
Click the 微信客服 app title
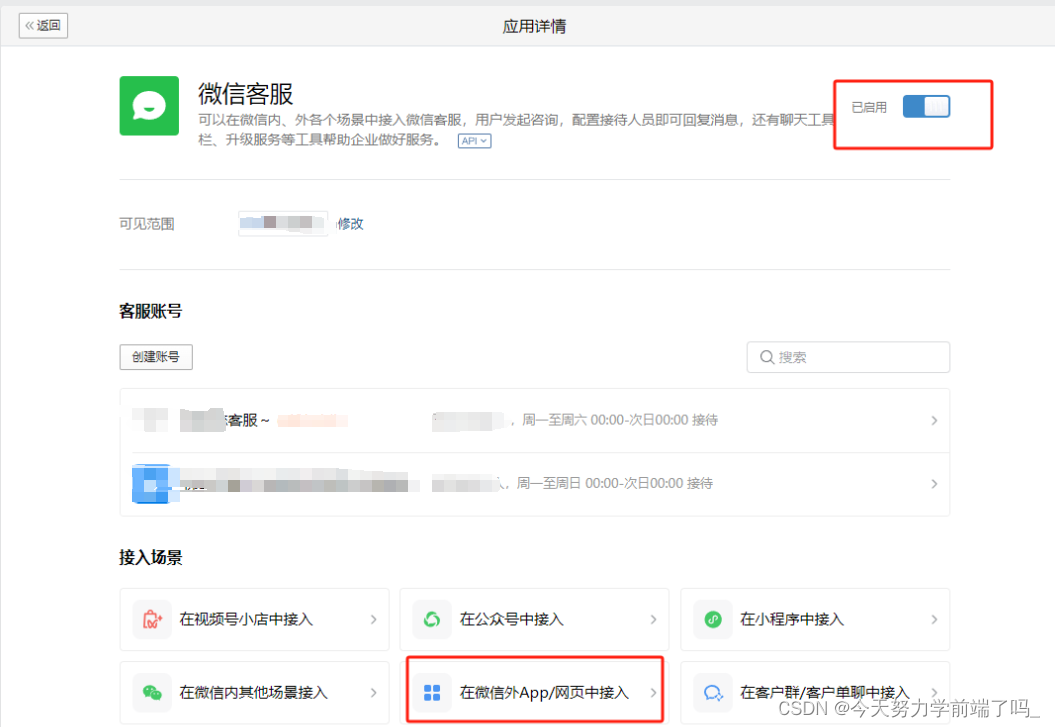(246, 94)
